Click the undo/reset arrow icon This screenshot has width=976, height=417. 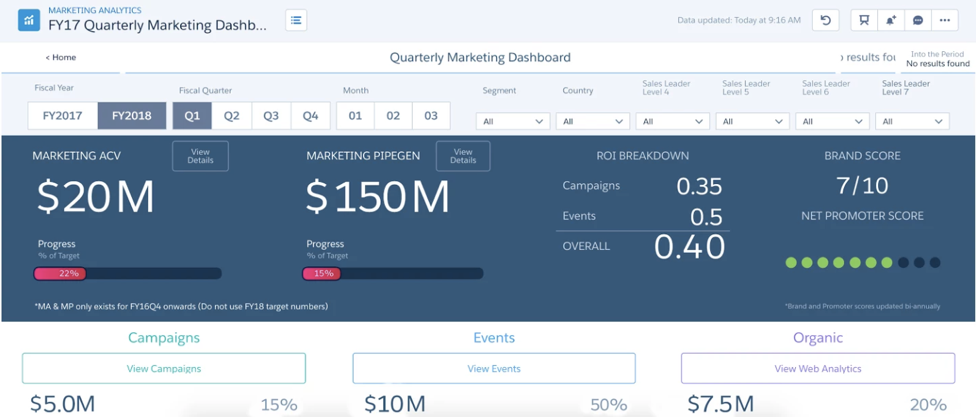click(x=825, y=20)
